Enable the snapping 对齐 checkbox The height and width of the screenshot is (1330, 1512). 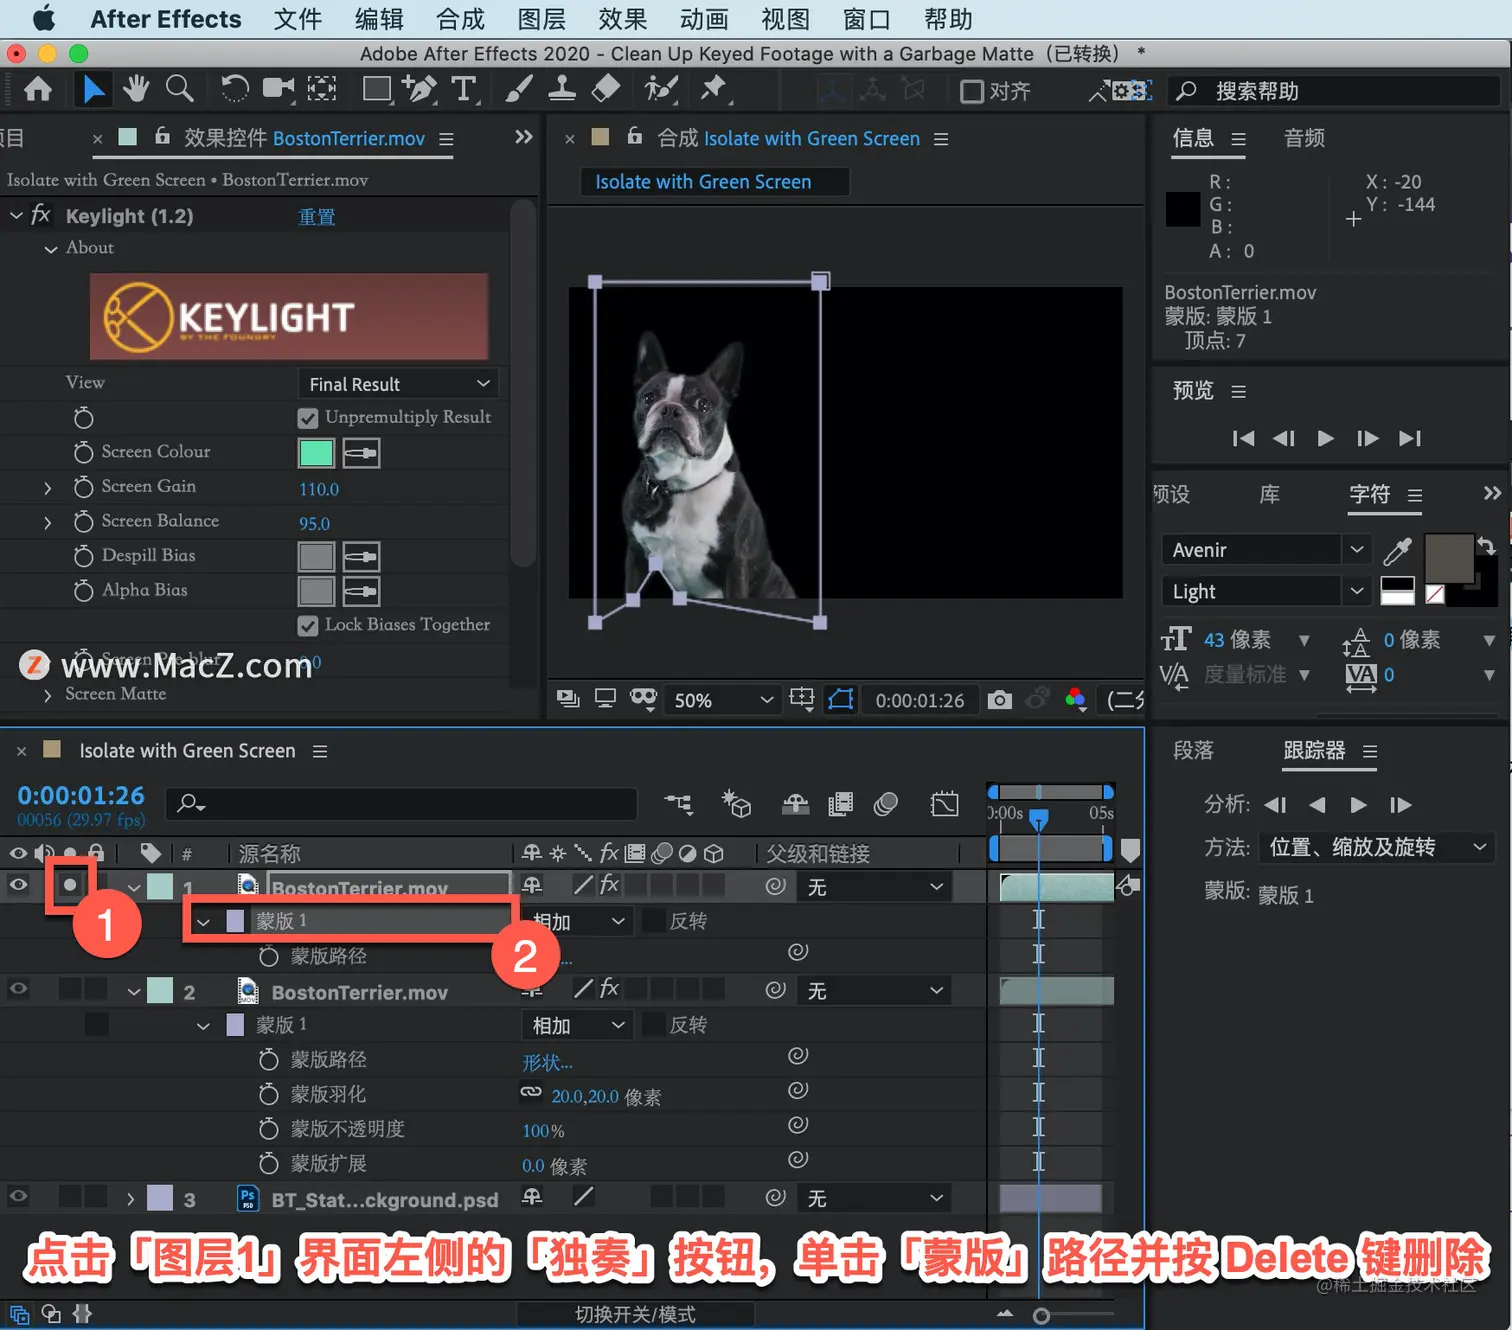[x=971, y=92]
